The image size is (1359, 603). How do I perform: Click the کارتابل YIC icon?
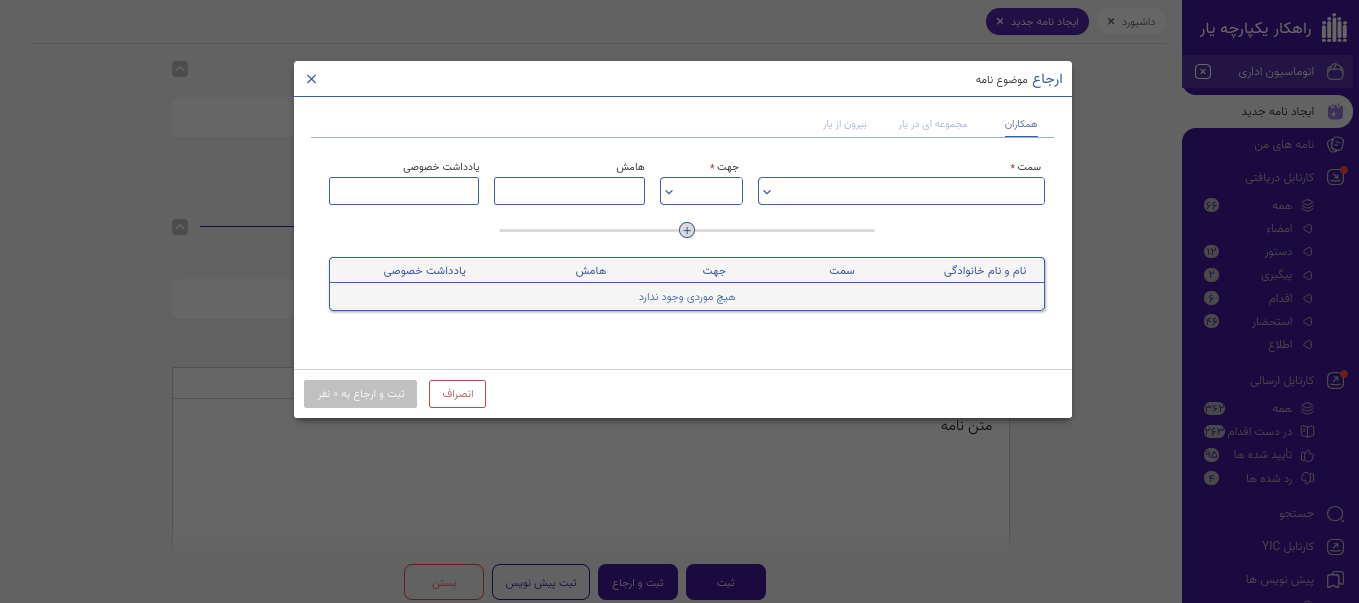coord(1335,547)
